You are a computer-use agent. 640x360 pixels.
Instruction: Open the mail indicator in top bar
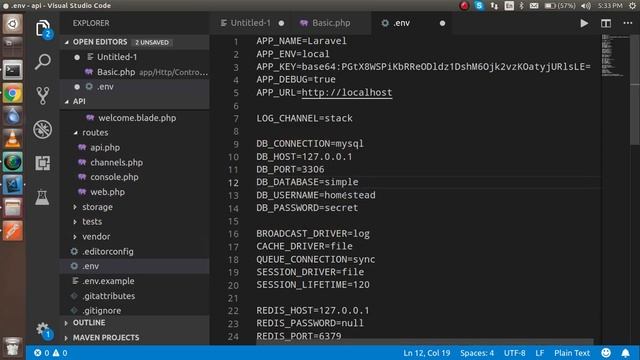point(534,5)
